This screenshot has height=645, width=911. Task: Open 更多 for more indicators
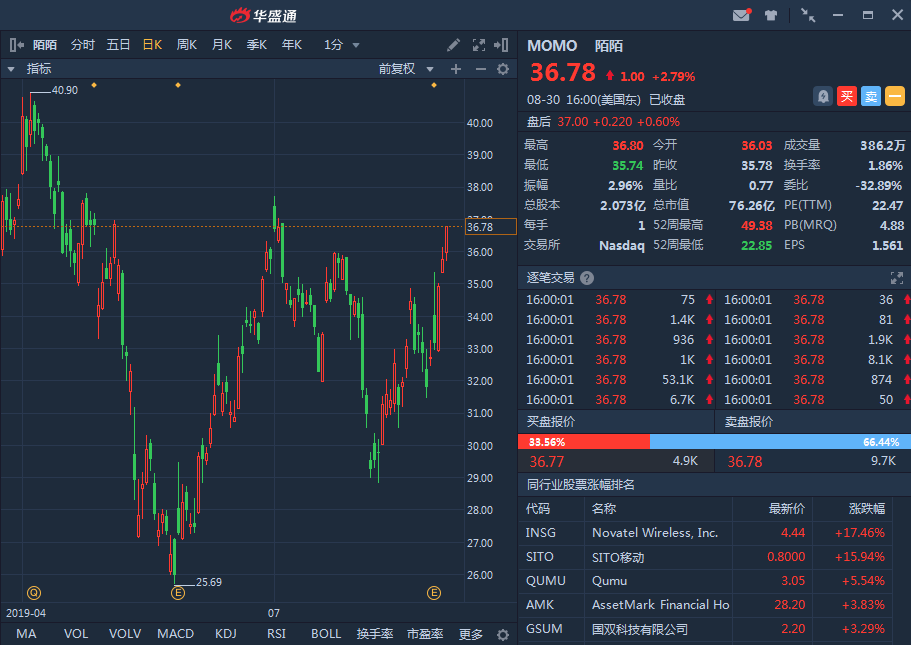(471, 634)
